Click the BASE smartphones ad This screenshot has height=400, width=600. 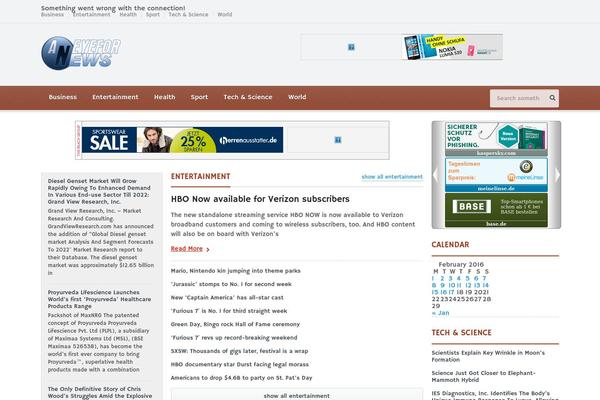click(x=496, y=210)
